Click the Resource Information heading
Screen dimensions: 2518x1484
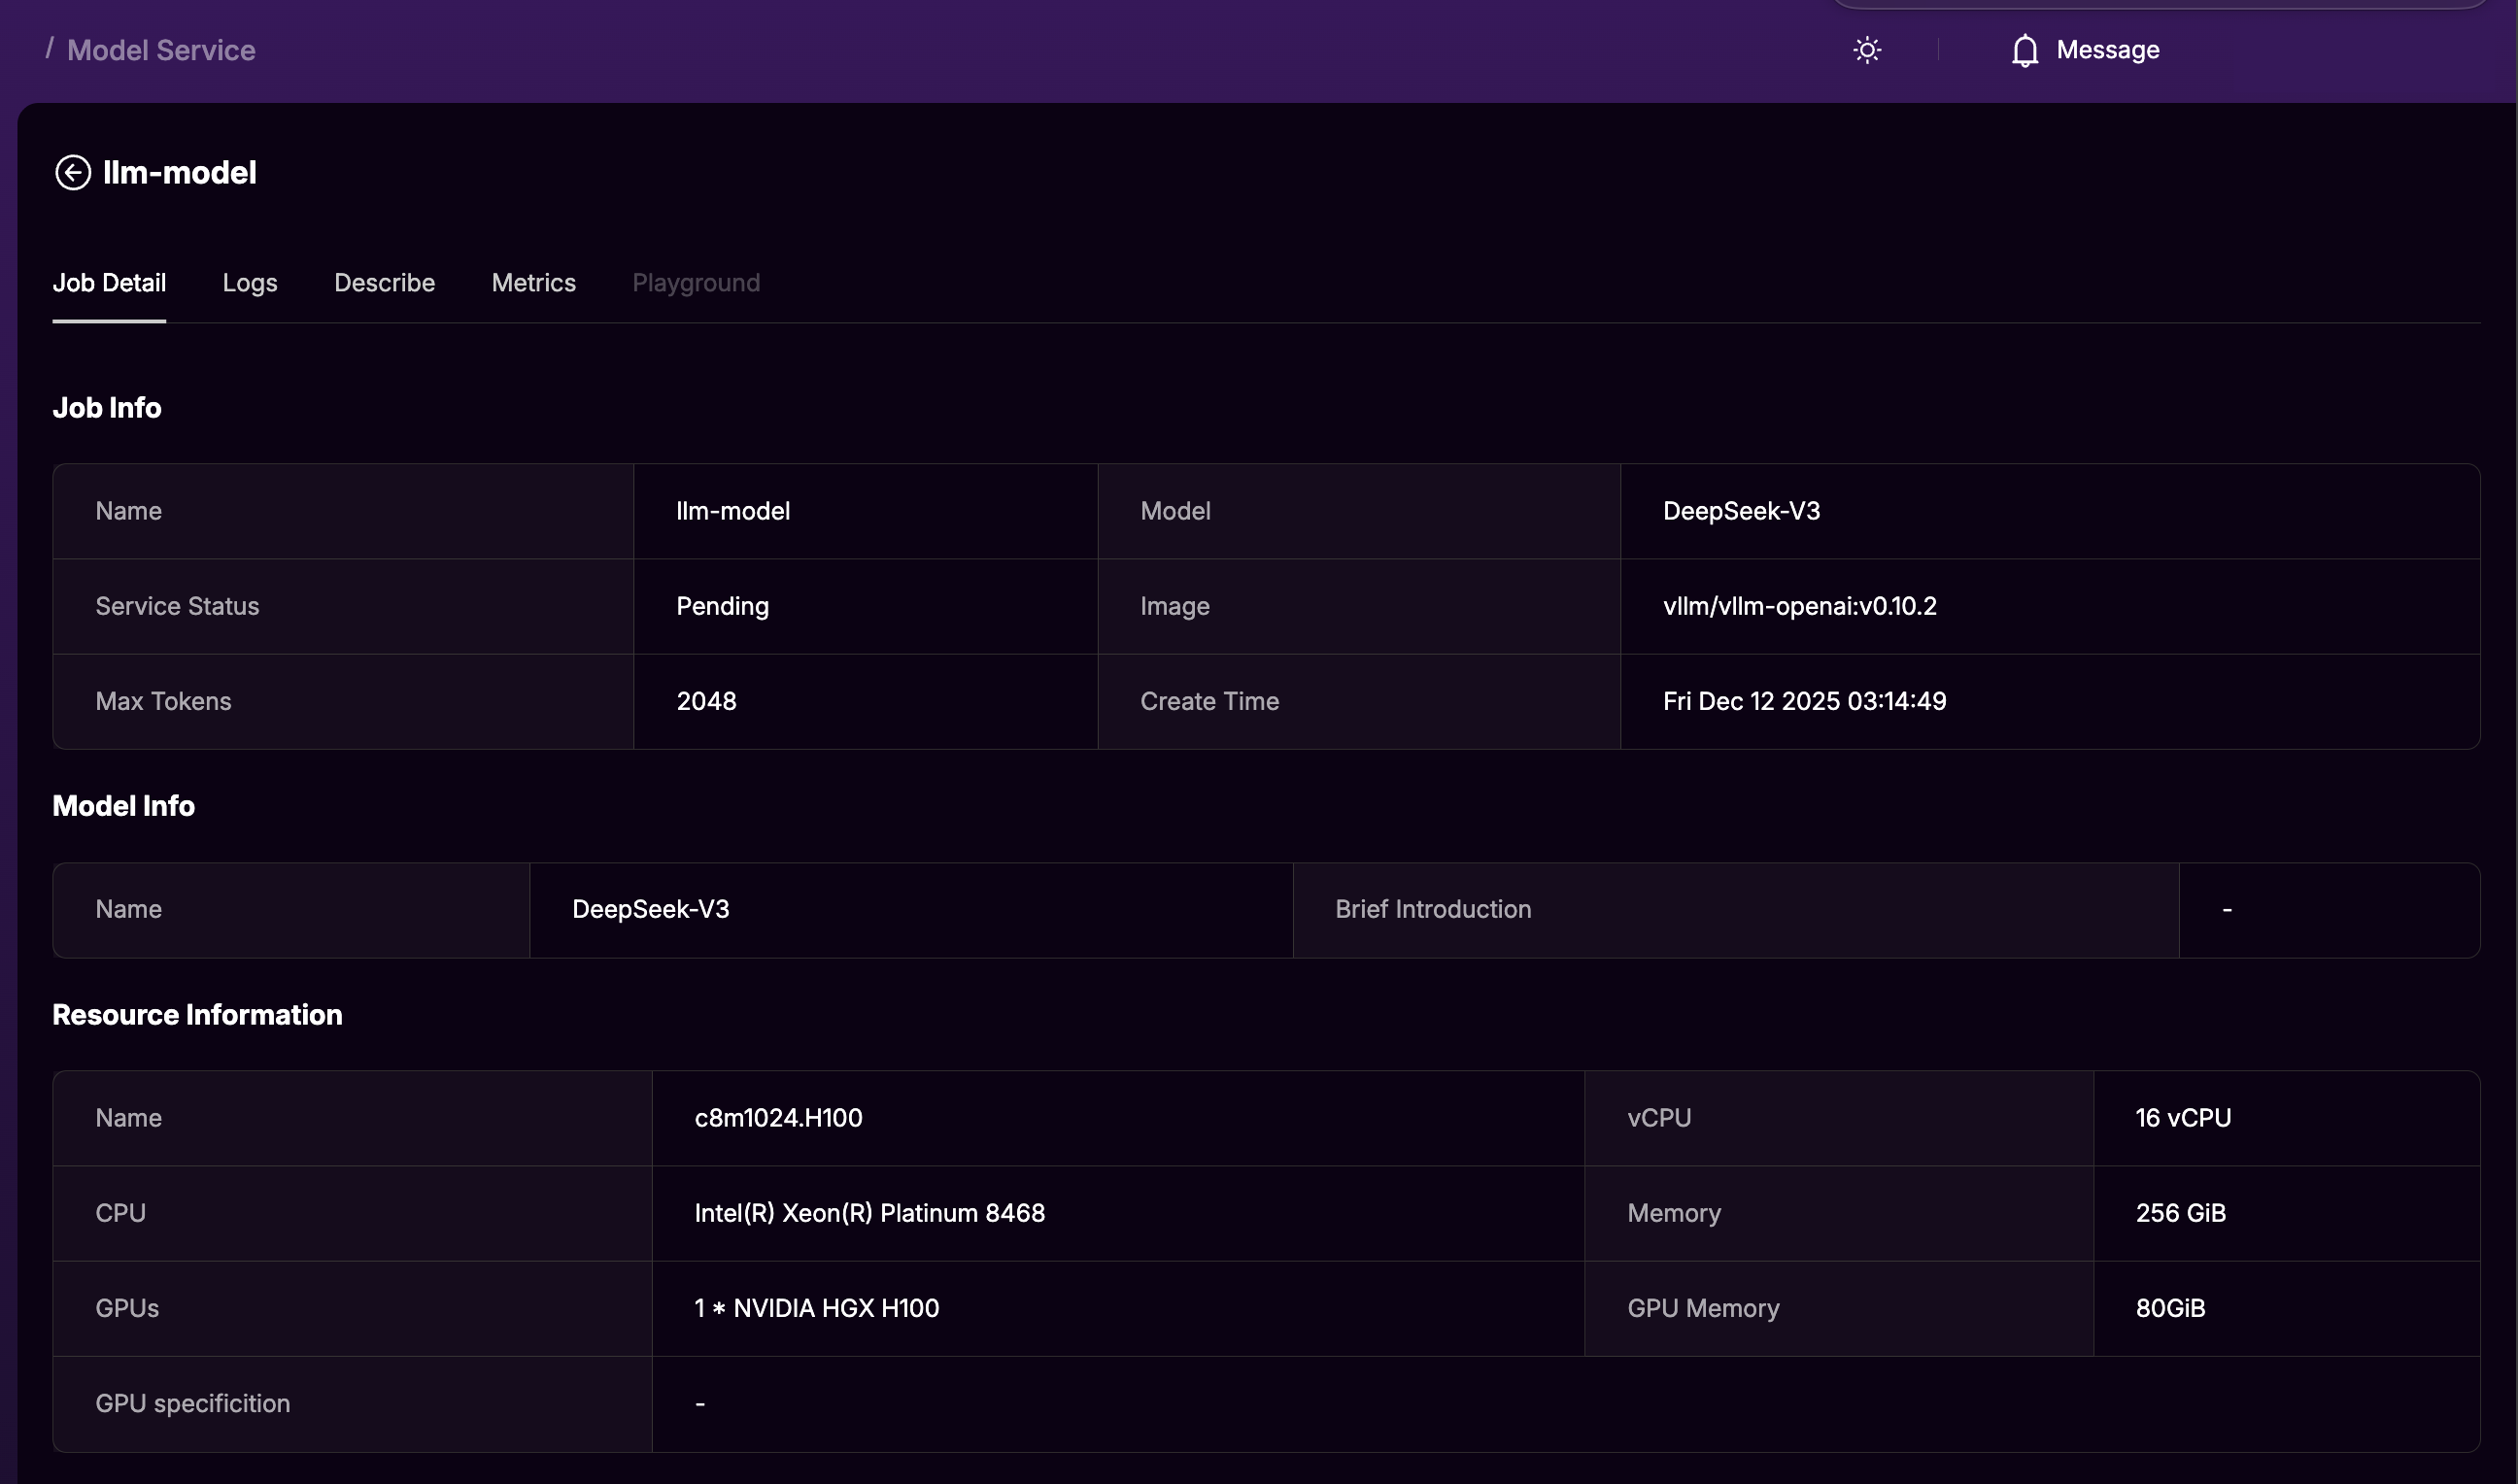click(197, 1015)
